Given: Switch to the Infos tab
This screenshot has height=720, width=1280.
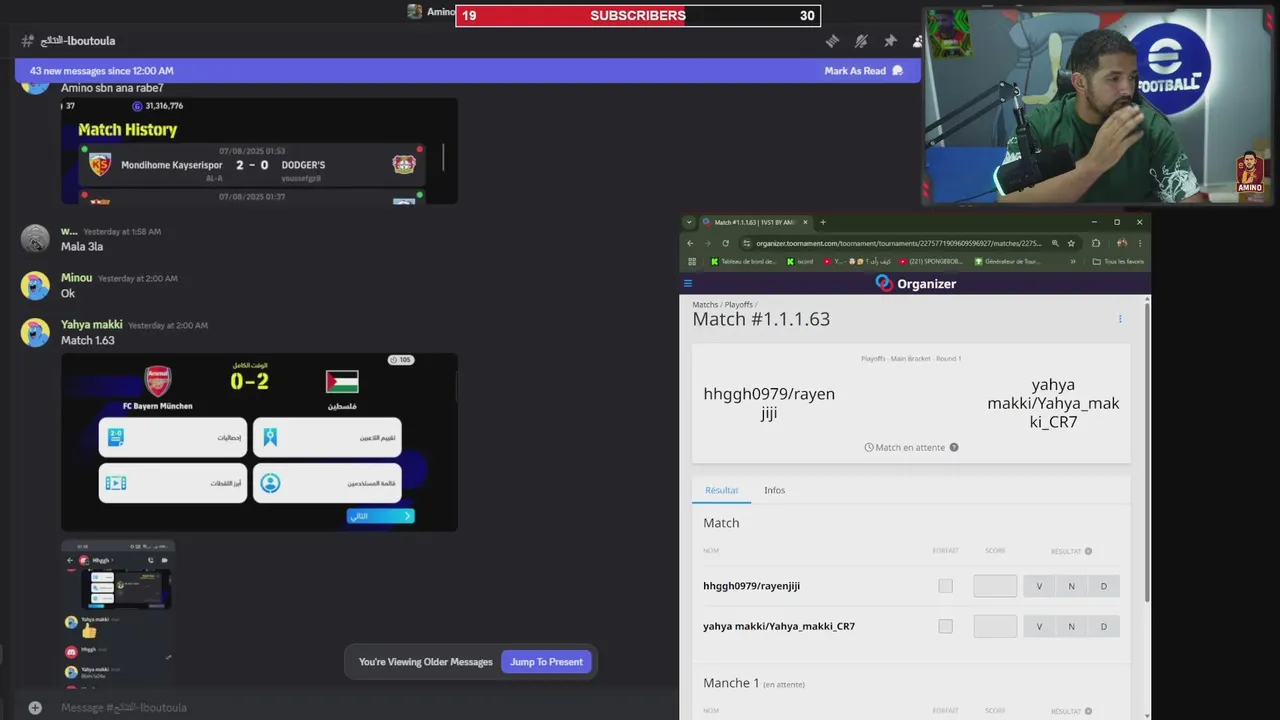Looking at the screenshot, I should click(774, 490).
